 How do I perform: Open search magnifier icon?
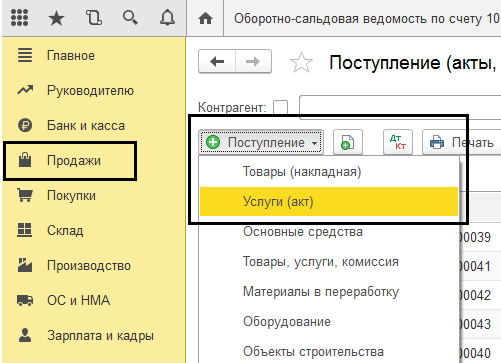(130, 18)
